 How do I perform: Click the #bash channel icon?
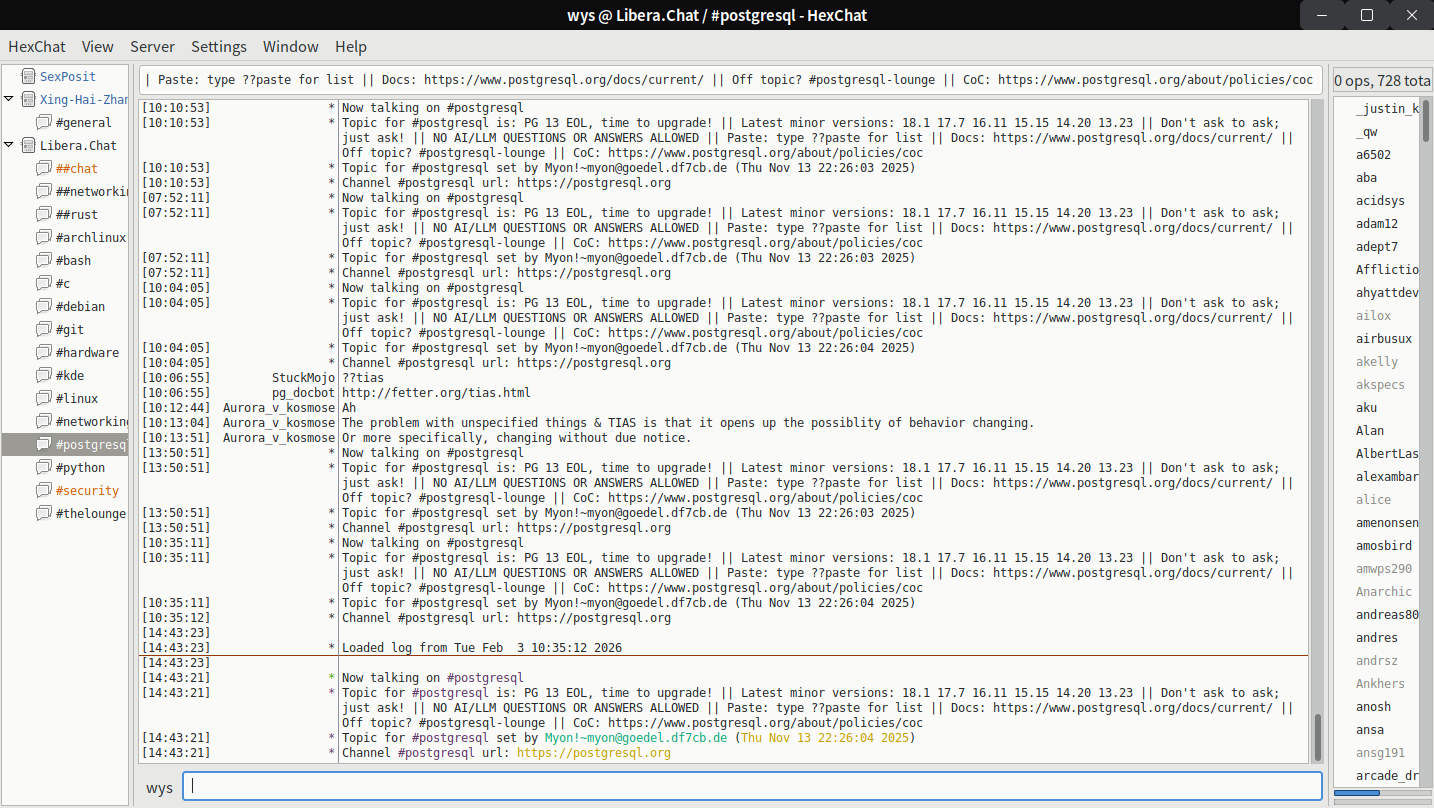43,260
